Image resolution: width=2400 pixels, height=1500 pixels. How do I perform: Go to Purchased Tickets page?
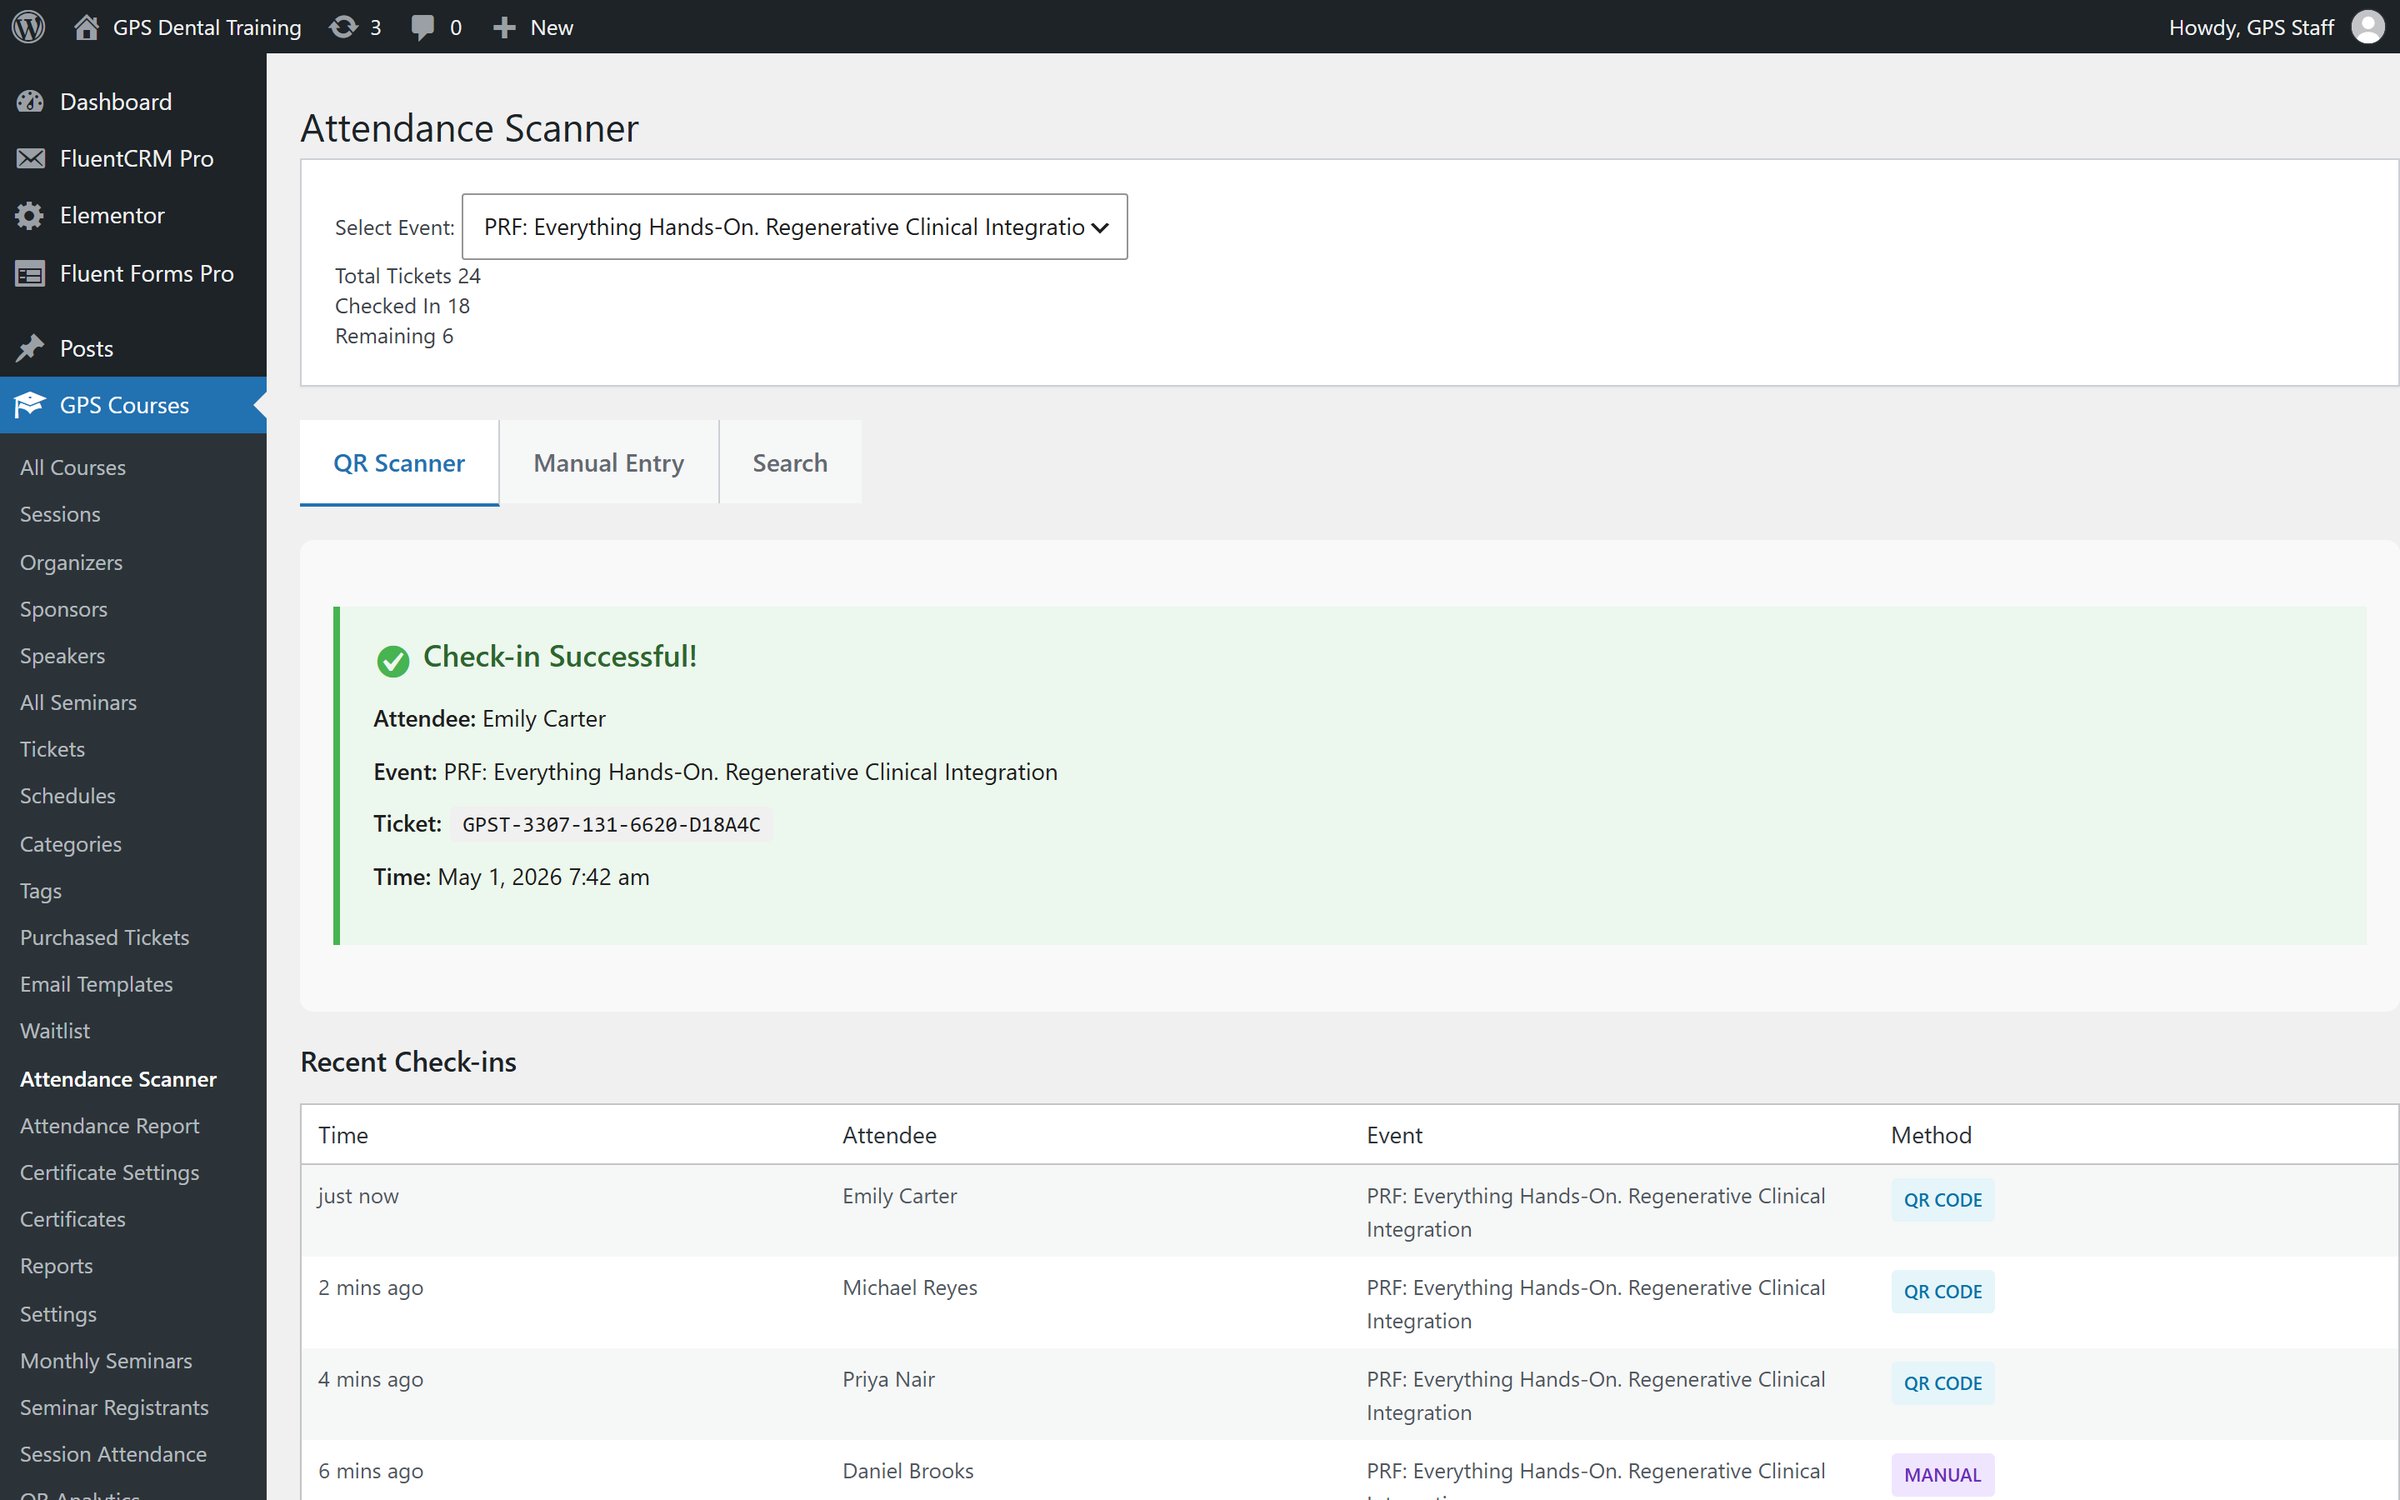105,937
